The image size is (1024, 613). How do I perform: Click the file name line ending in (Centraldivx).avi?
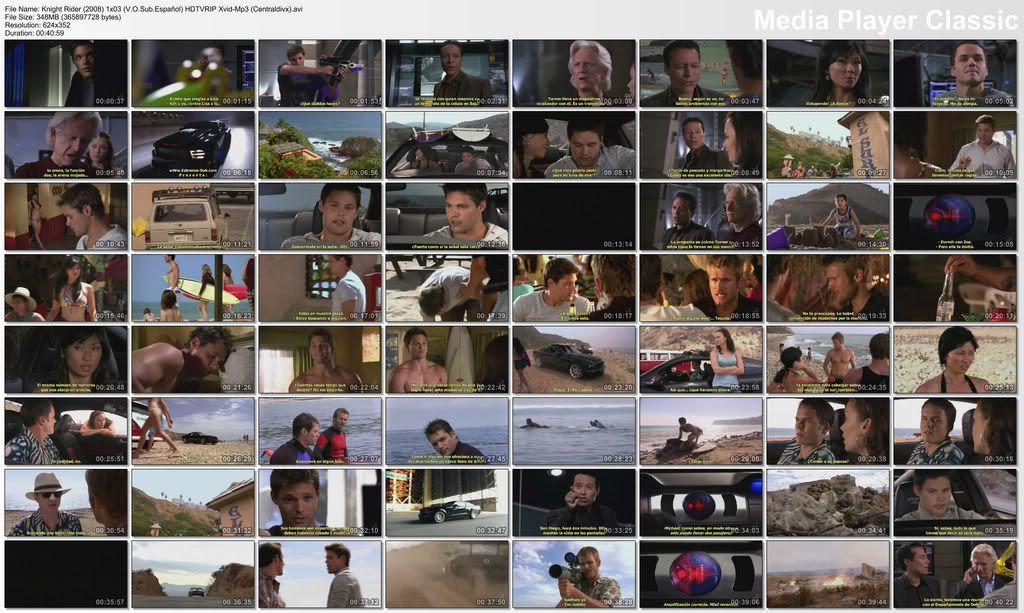click(x=153, y=9)
